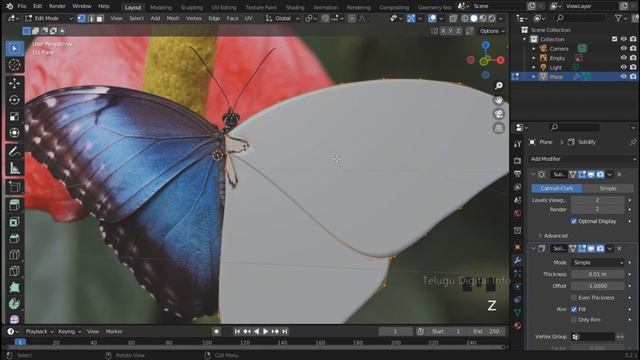Switch orthographic/perspective grid icon
640x360 pixels.
click(498, 128)
